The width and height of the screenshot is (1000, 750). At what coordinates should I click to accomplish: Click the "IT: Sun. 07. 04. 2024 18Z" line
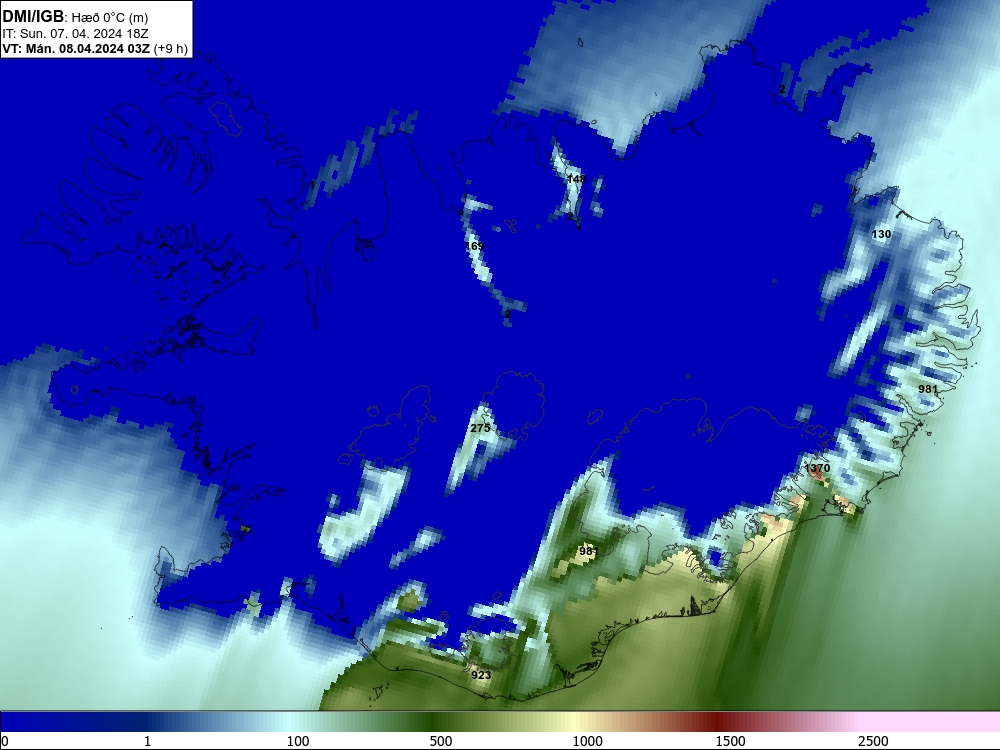(x=75, y=34)
